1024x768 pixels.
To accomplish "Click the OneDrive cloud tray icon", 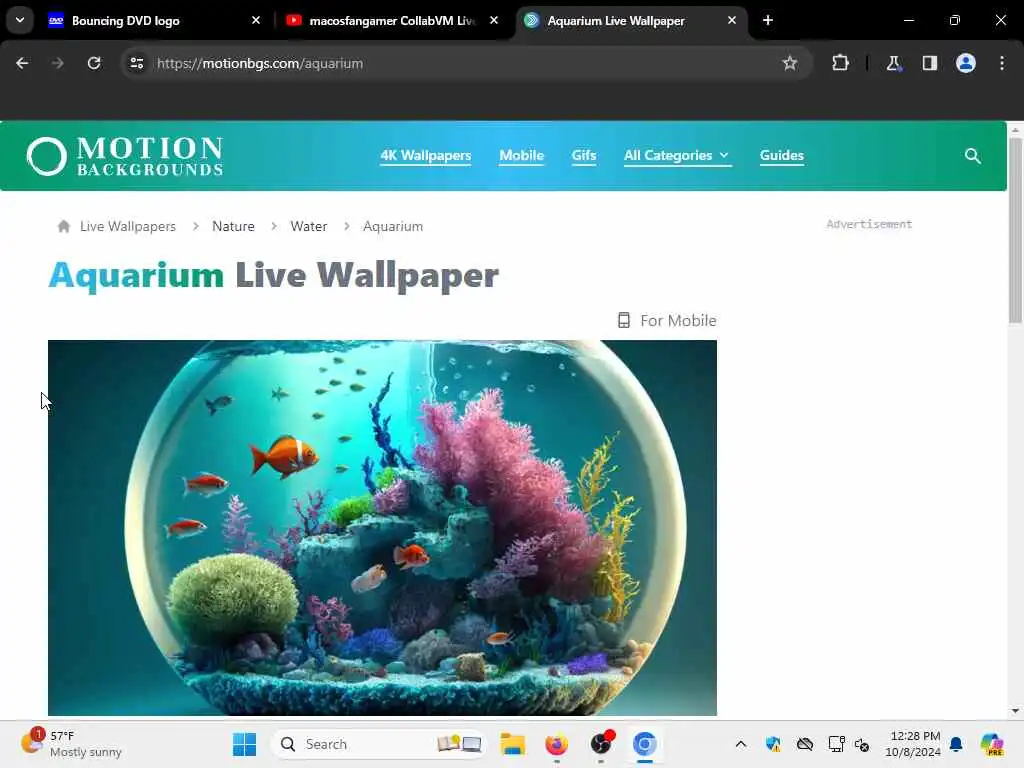I will point(805,744).
